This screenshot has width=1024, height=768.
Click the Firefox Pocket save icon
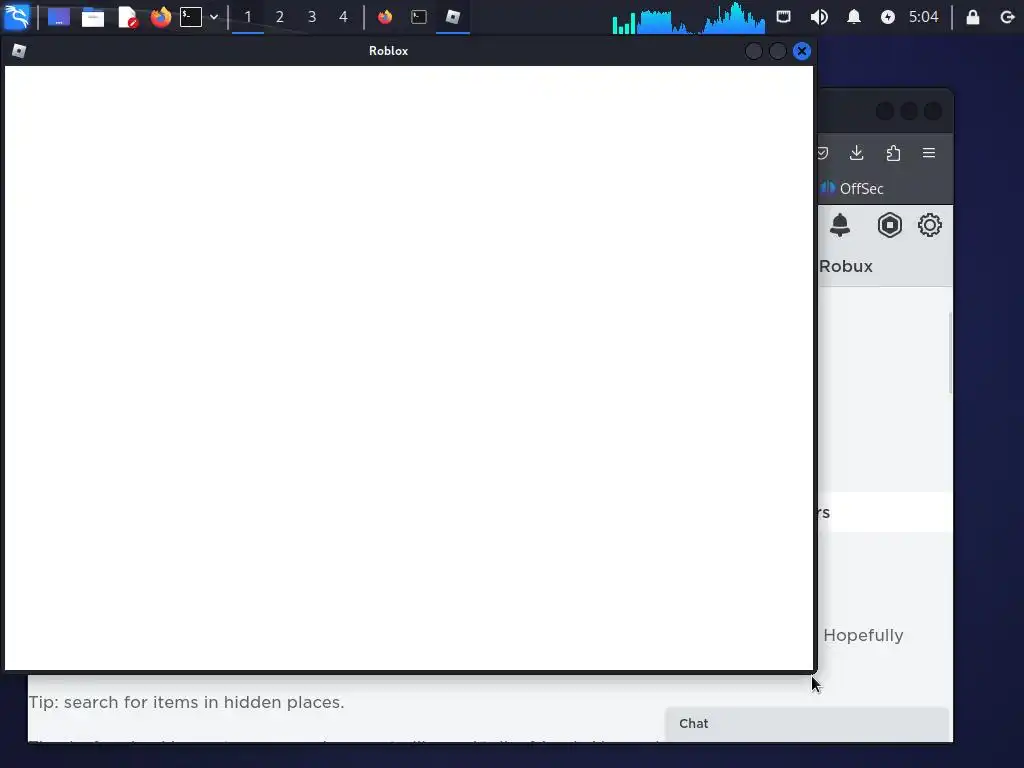tap(823, 153)
